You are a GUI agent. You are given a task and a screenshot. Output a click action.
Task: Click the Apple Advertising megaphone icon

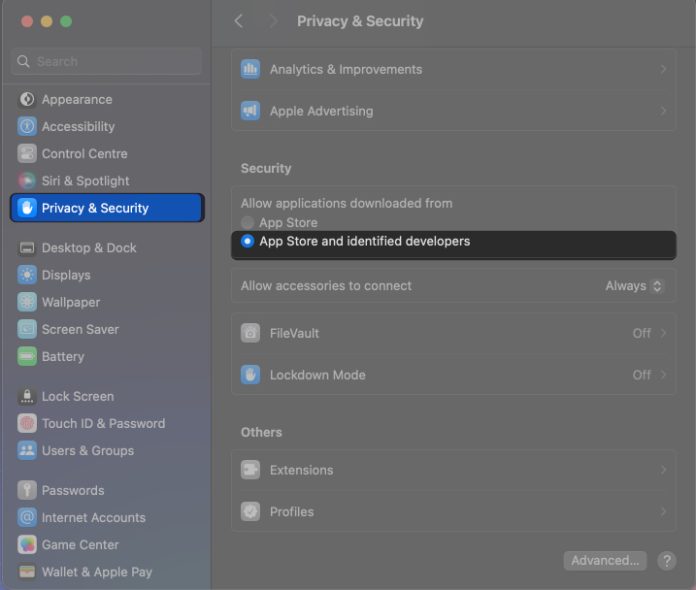250,111
